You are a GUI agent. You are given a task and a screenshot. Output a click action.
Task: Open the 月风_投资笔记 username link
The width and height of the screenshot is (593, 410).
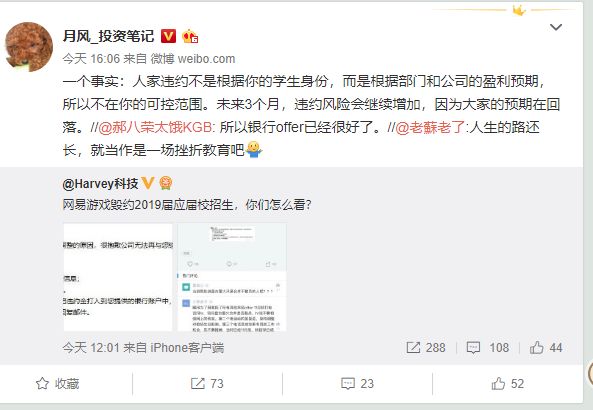(109, 36)
